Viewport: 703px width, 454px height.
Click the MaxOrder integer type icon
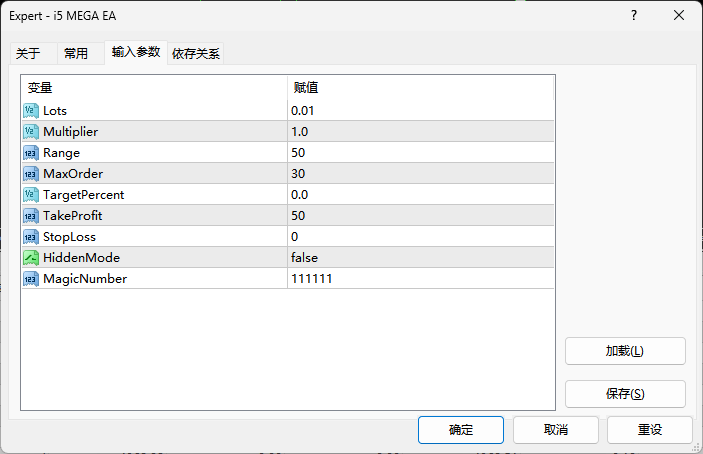[x=30, y=173]
